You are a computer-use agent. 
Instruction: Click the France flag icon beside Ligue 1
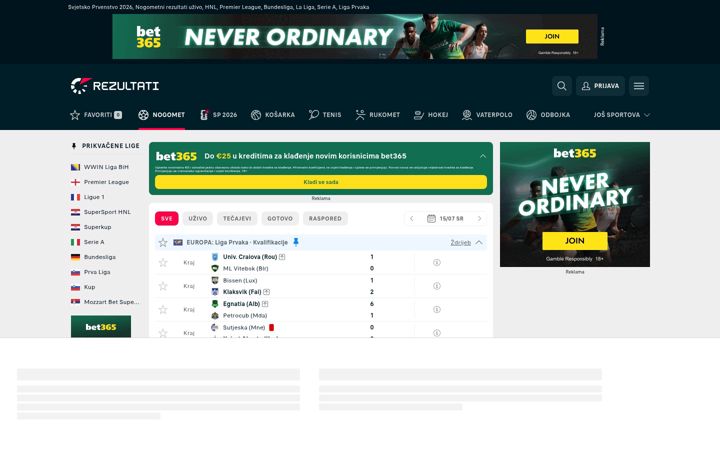[75, 197]
